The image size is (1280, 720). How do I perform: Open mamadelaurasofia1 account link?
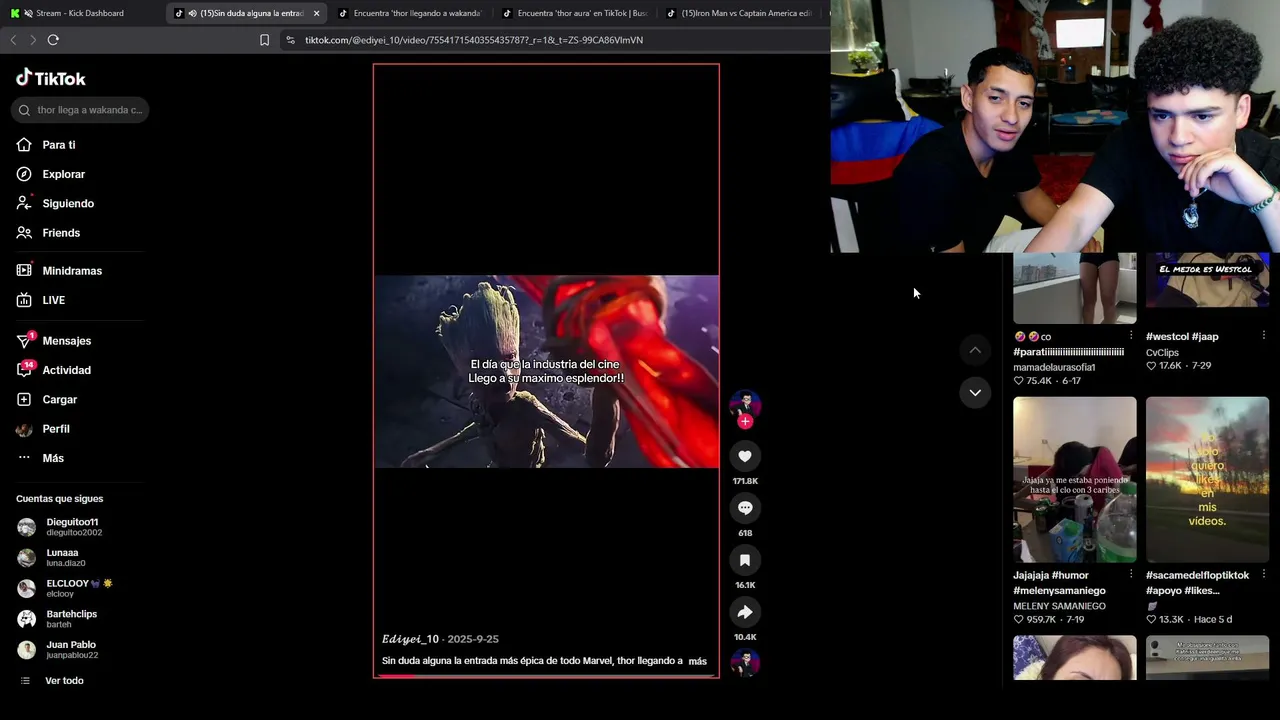pos(1054,367)
